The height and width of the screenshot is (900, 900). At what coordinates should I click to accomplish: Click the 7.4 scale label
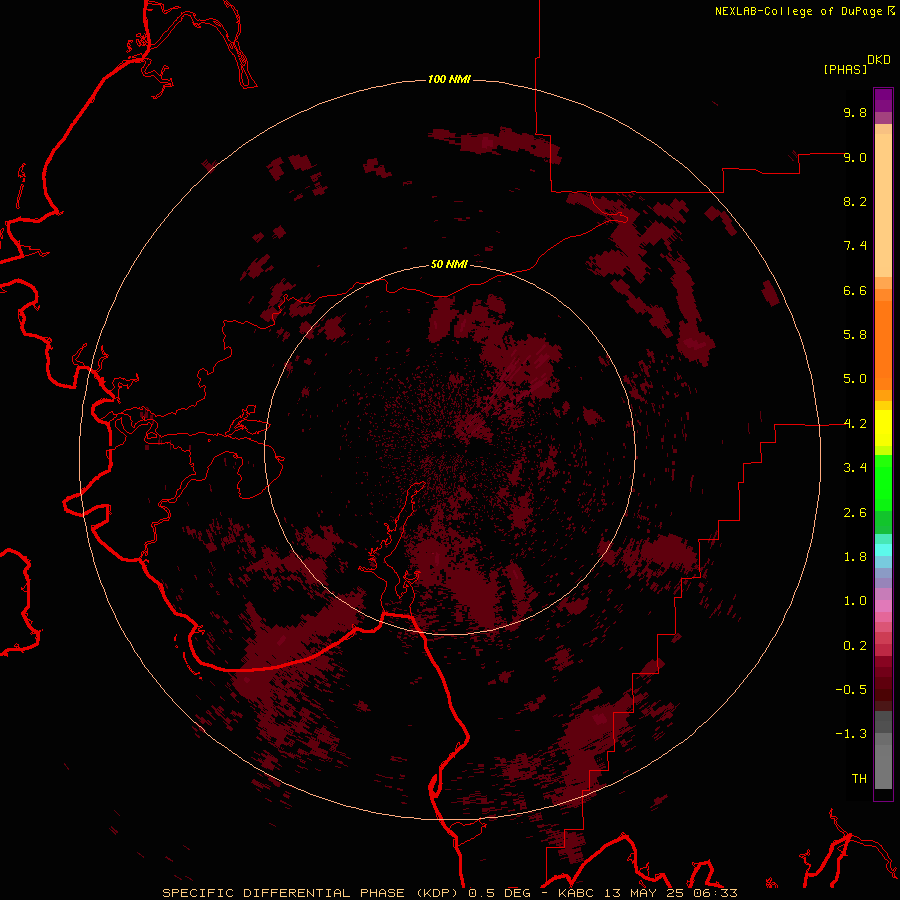(855, 246)
